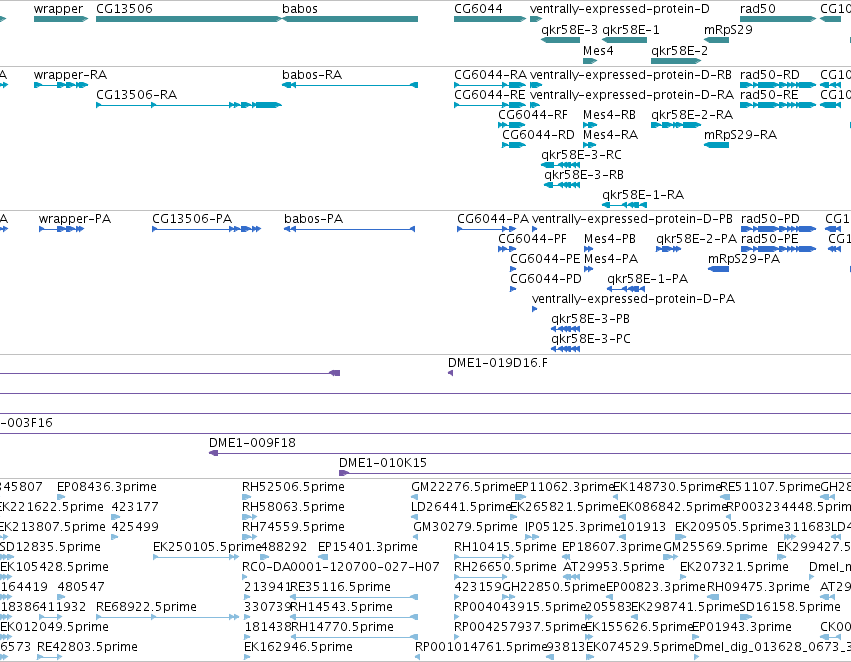Select EP08436.3prime EST label
Viewport: 851px width, 662px height.
pos(107,487)
